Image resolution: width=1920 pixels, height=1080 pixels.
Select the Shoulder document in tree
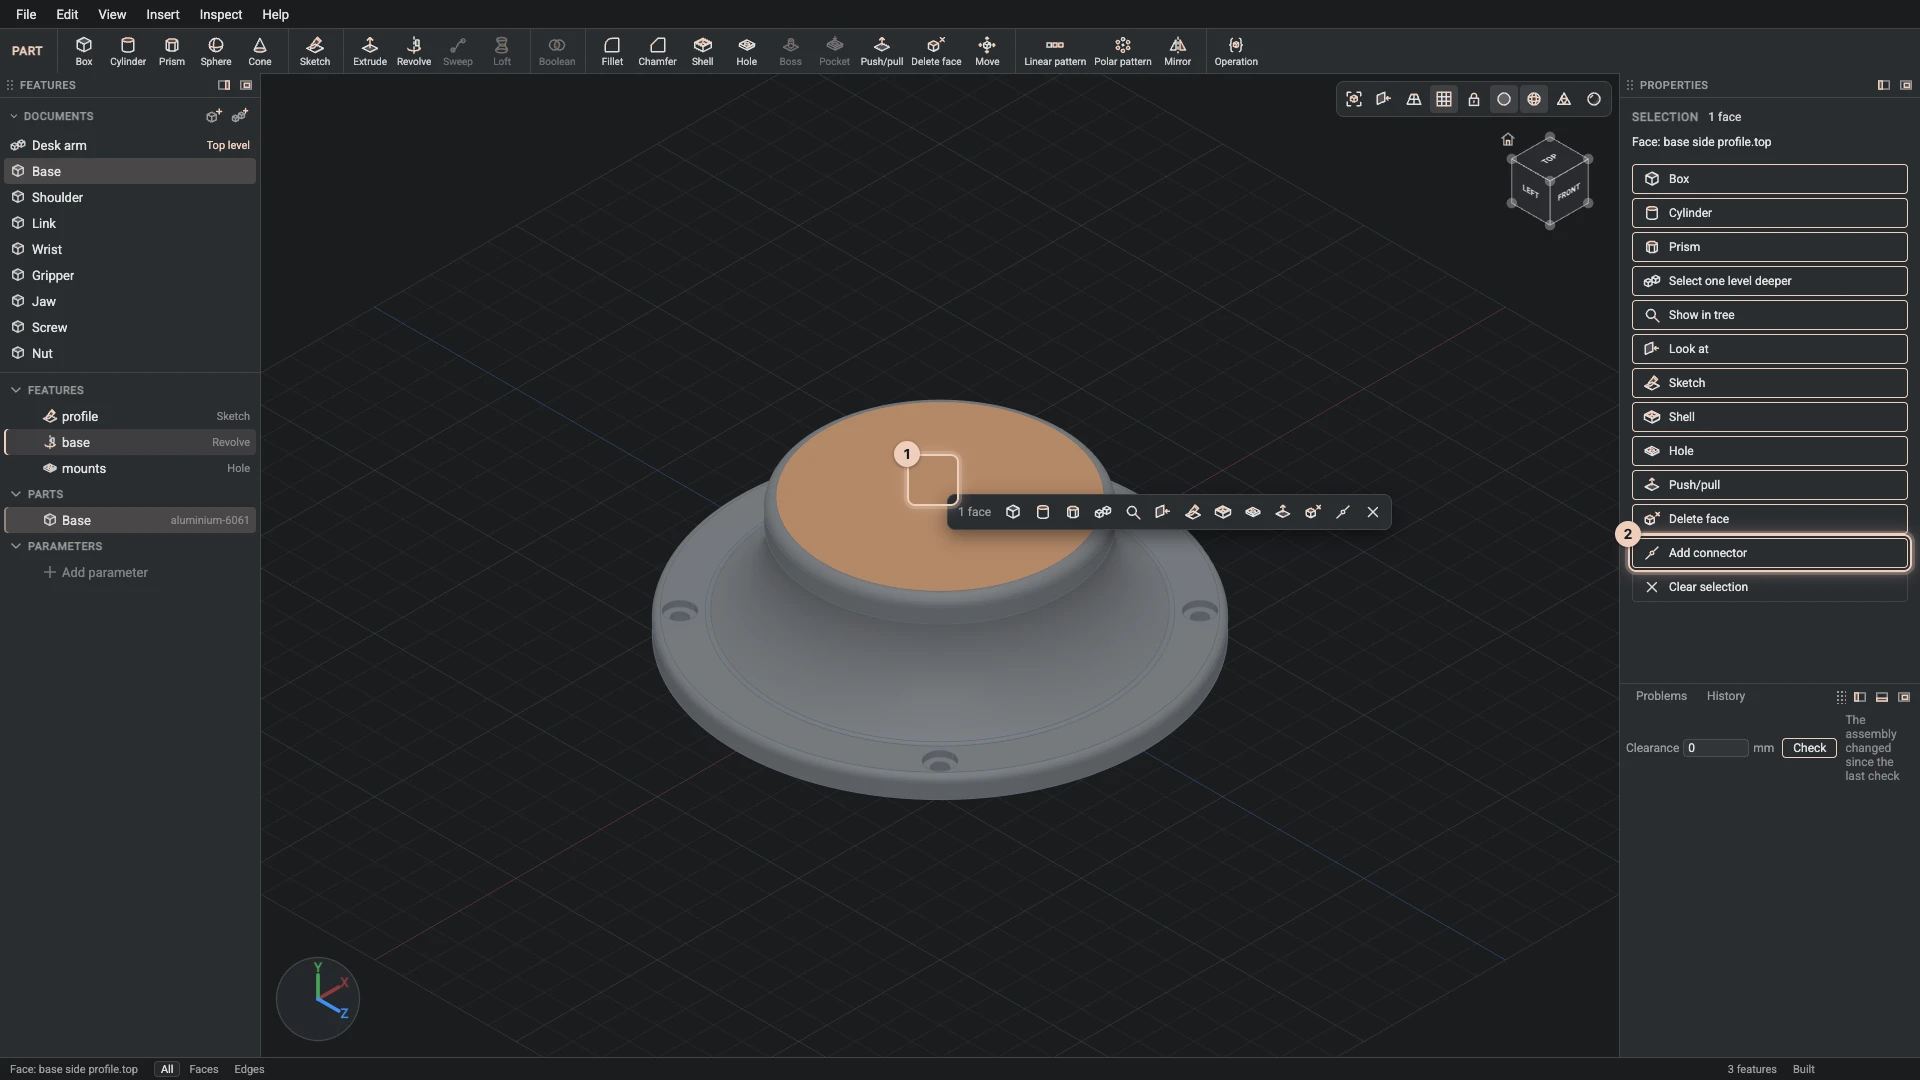(130, 197)
